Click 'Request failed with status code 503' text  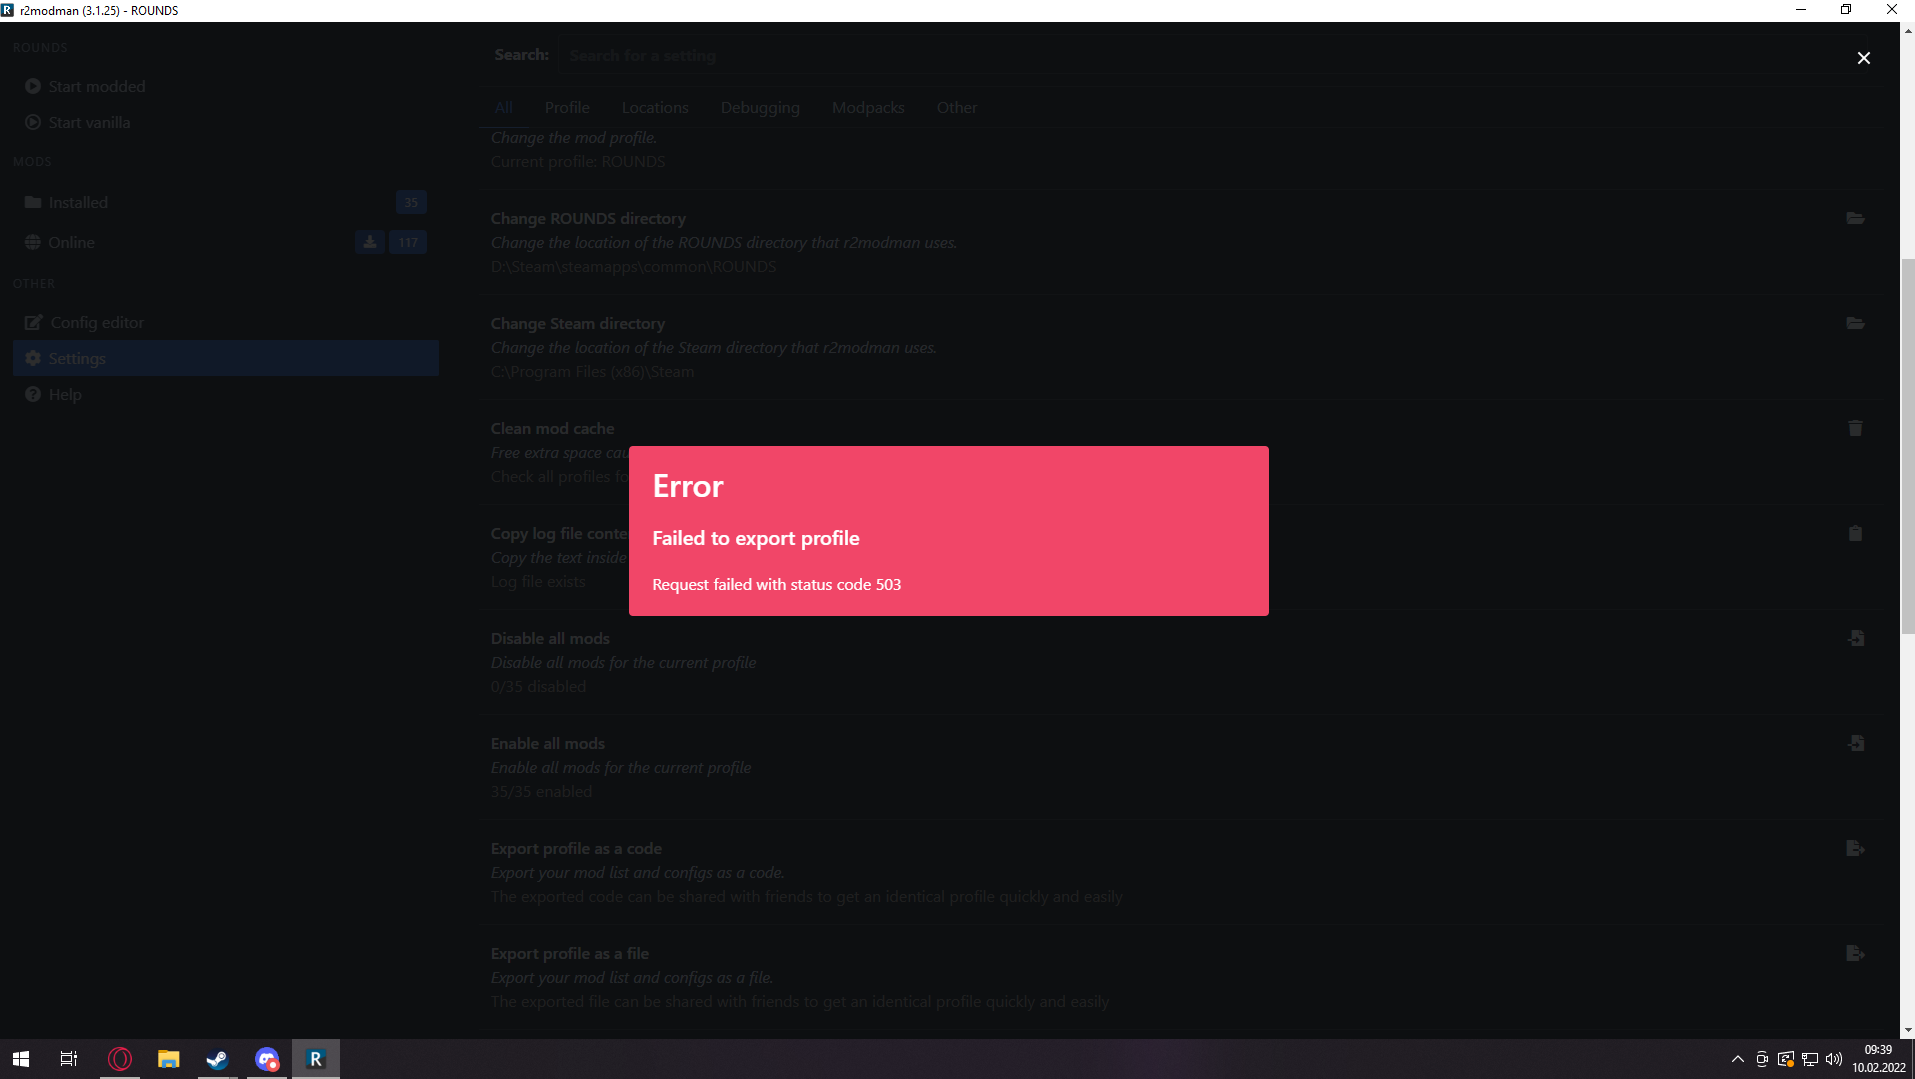click(777, 584)
